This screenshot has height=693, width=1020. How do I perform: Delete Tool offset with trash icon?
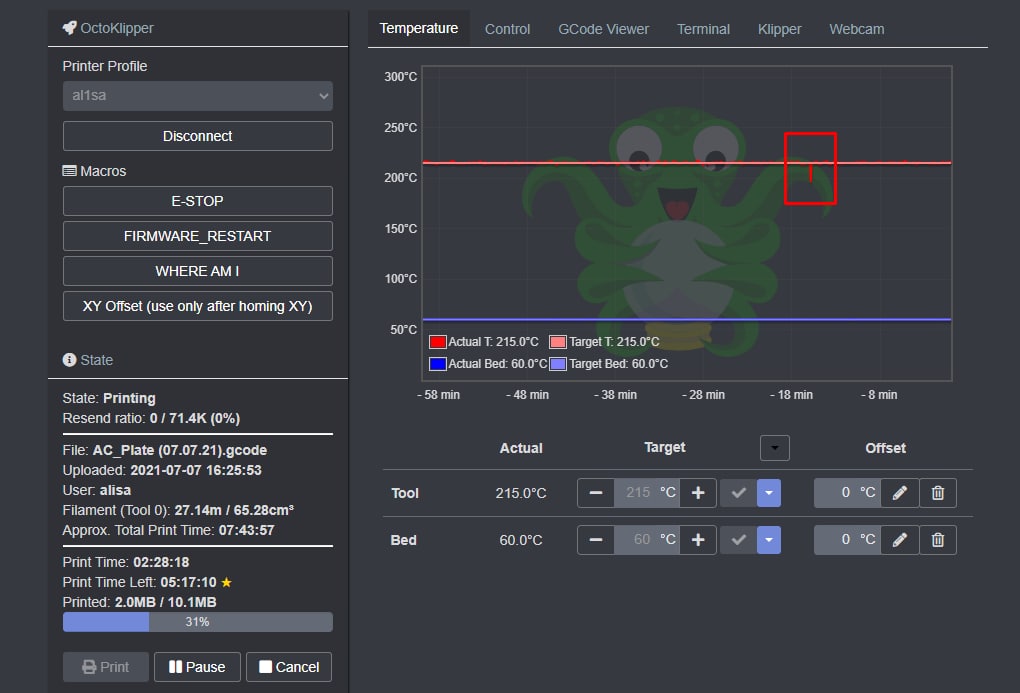(937, 493)
